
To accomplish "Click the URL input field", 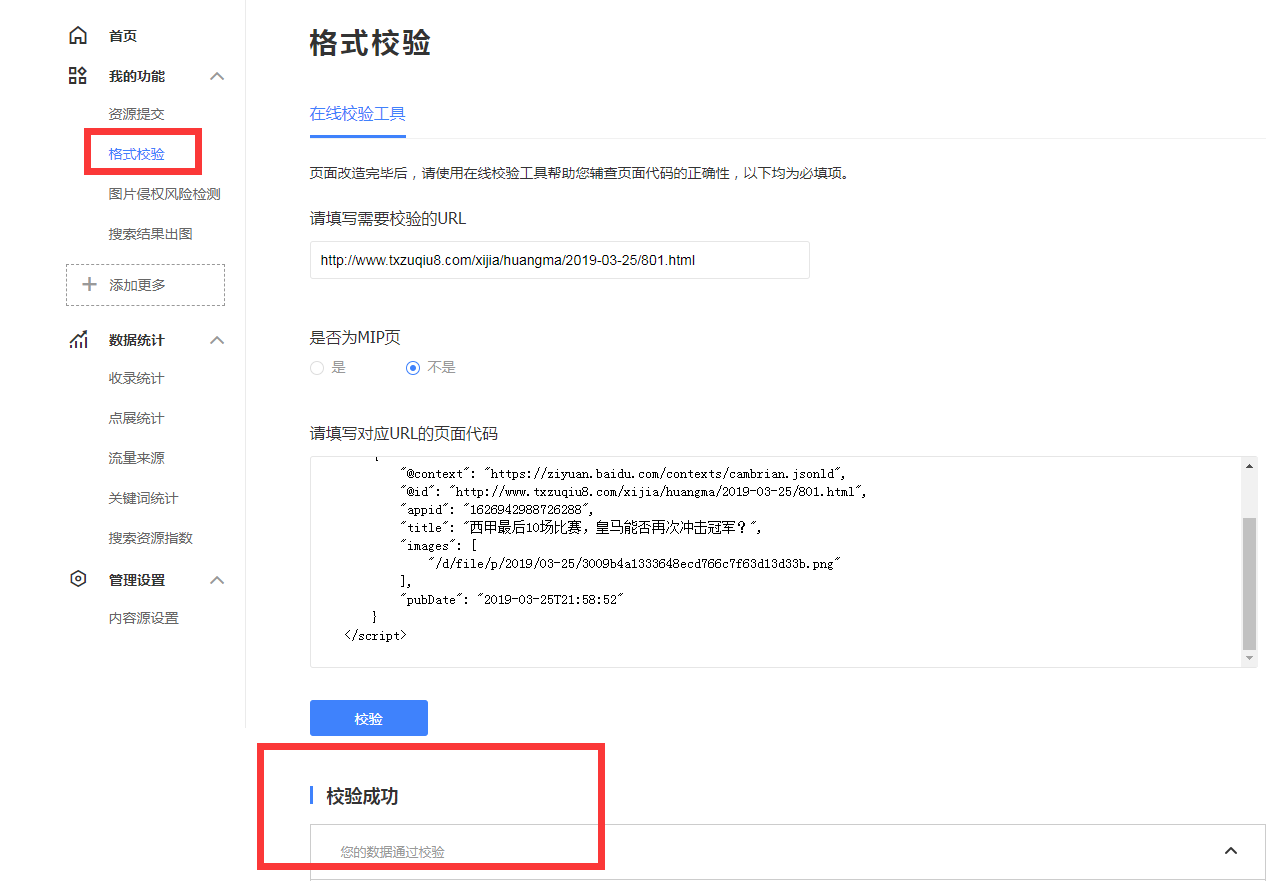I will point(559,260).
